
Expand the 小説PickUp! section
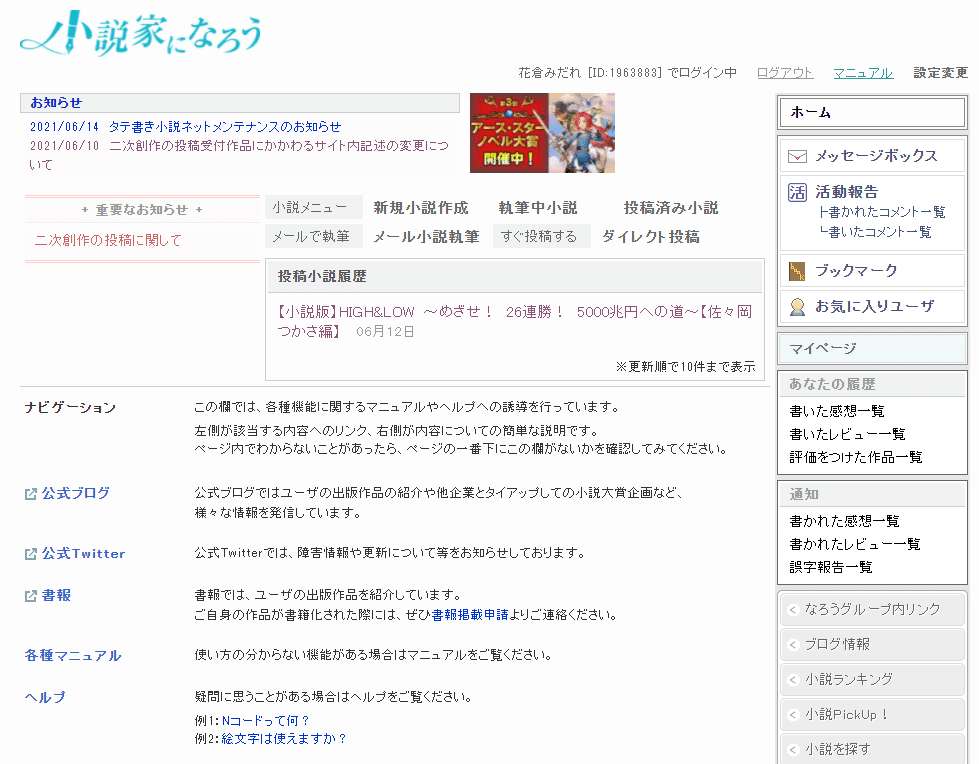tap(872, 714)
